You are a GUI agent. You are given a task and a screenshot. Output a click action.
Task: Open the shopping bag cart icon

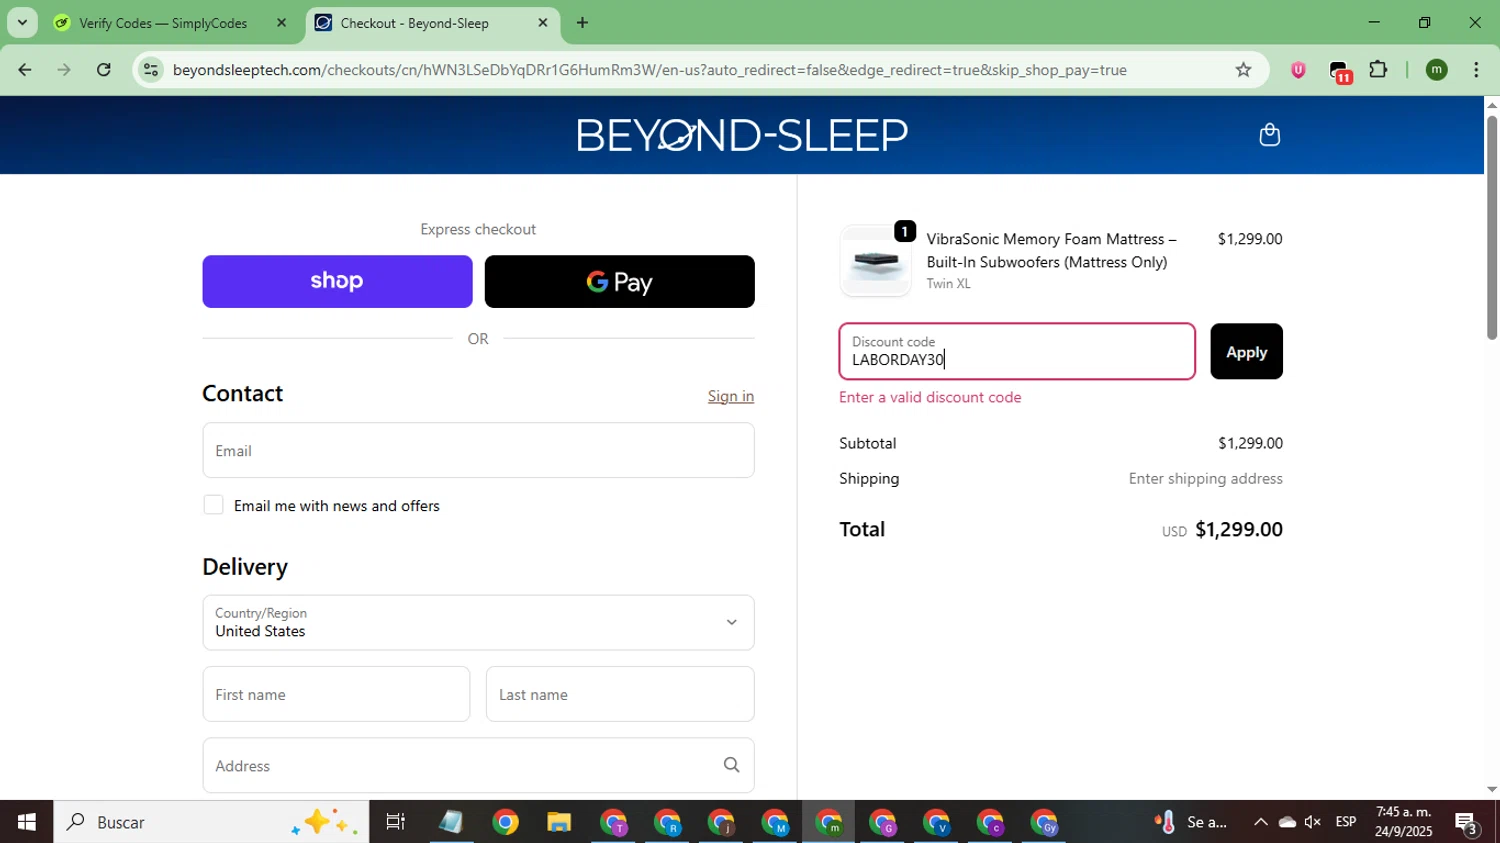[1269, 135]
